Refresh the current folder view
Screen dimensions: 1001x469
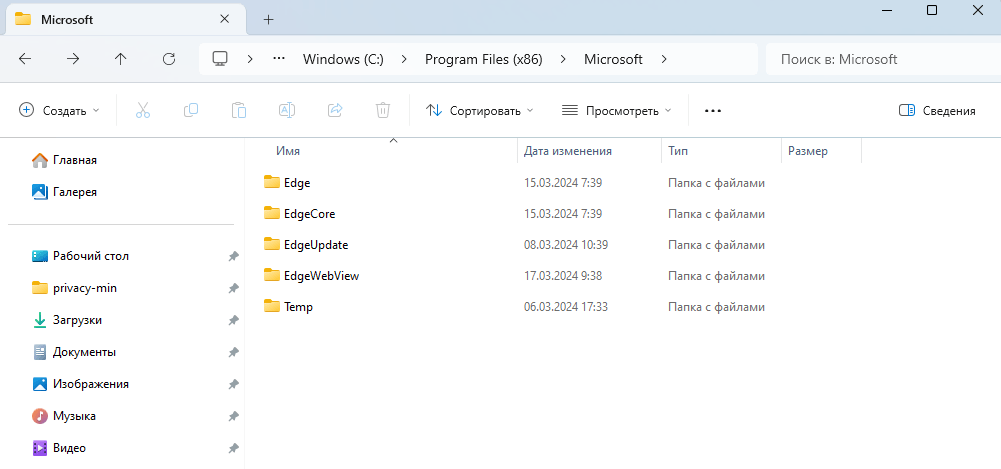(169, 59)
